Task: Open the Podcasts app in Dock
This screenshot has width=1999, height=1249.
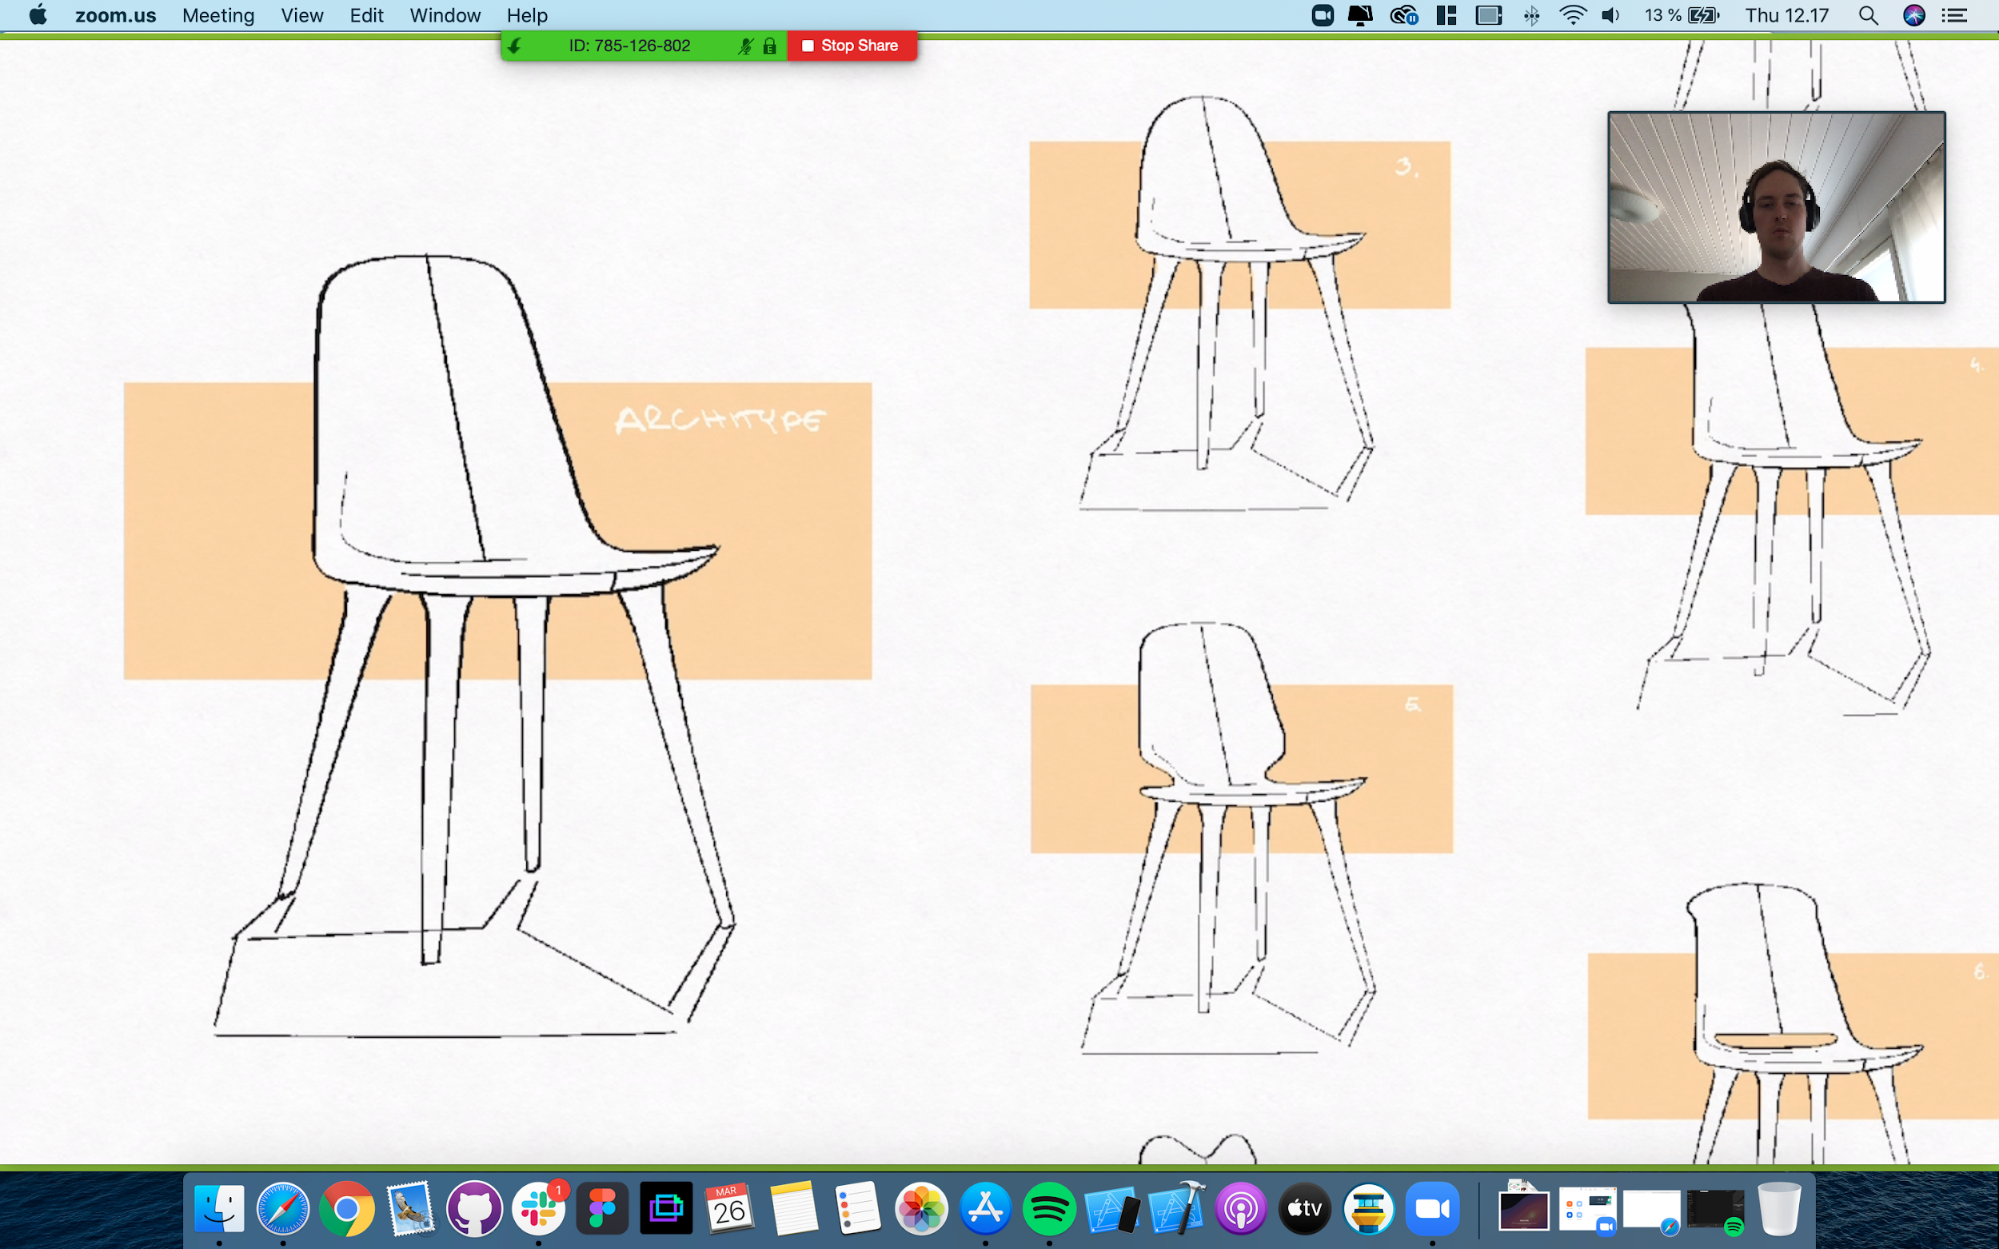Action: (1240, 1209)
